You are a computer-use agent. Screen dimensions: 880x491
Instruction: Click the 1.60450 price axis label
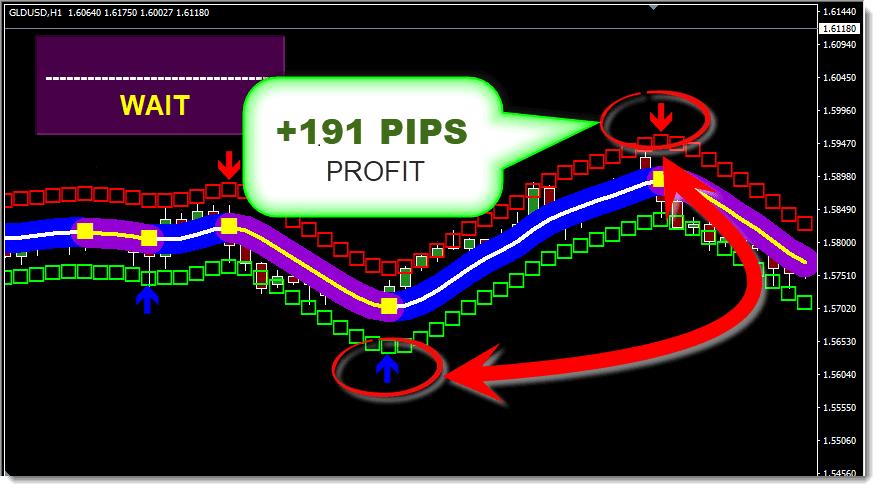pos(840,78)
